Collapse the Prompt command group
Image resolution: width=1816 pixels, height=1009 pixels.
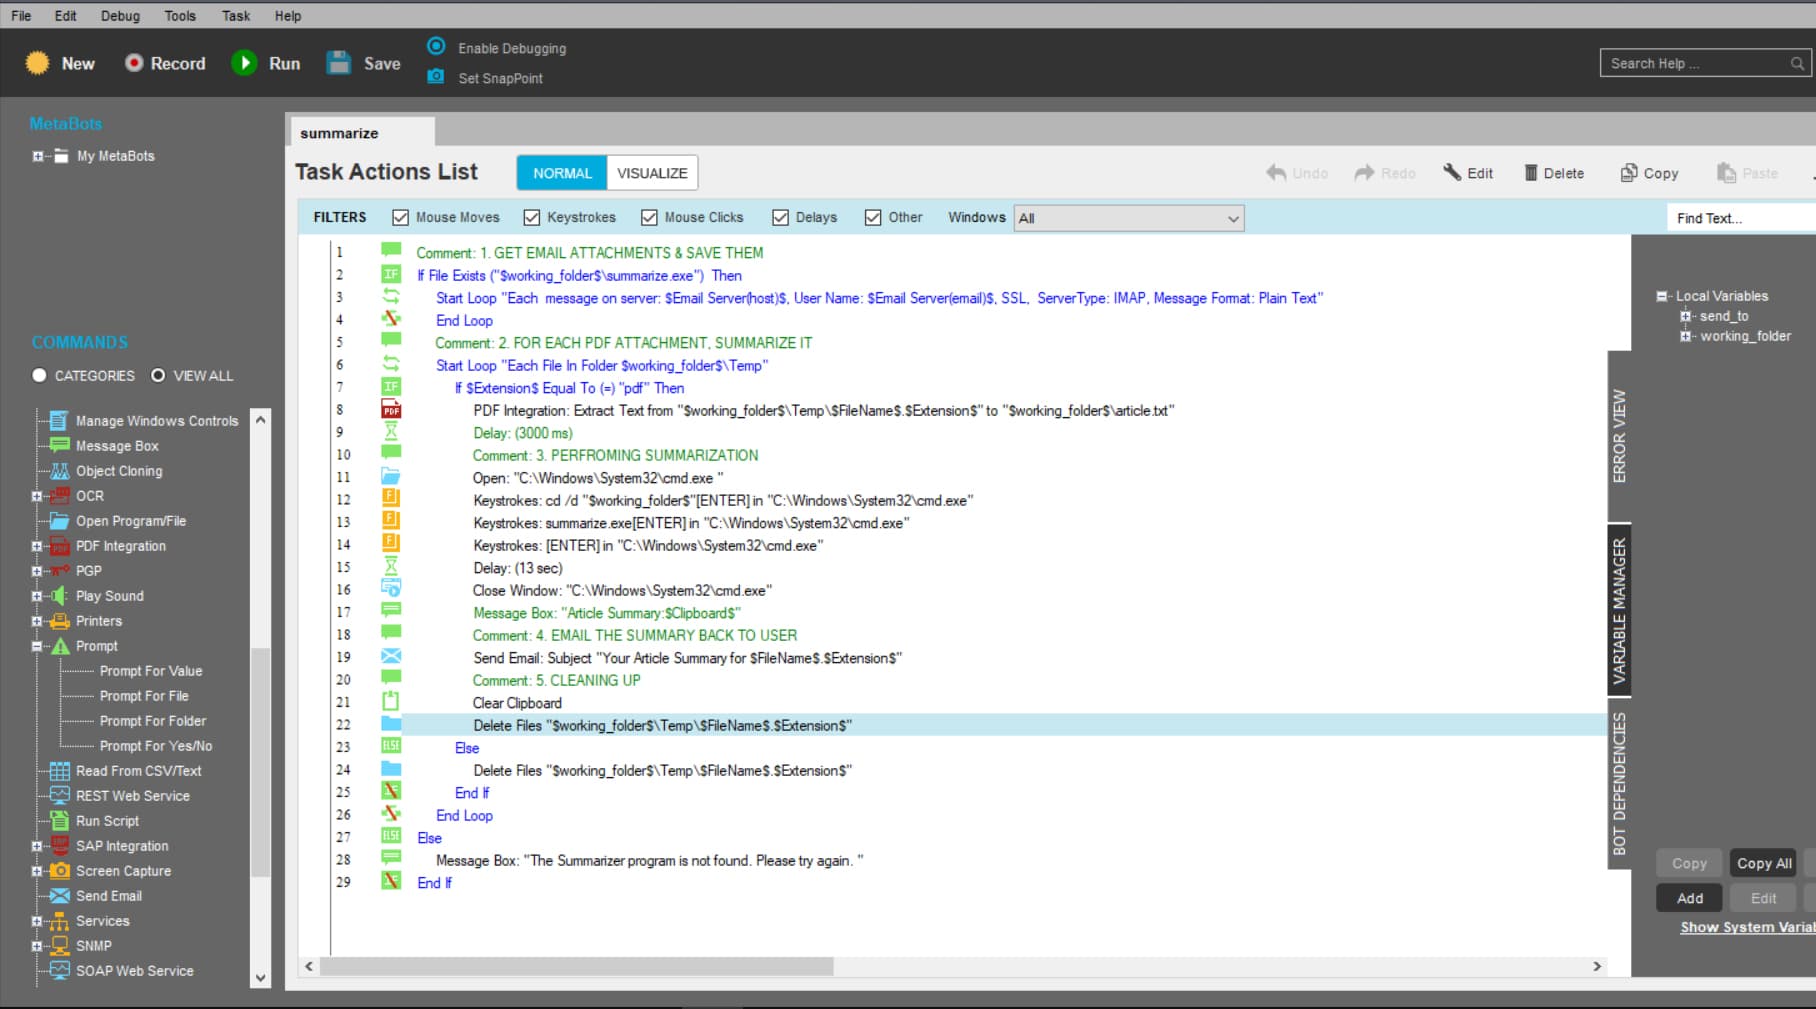coord(37,646)
